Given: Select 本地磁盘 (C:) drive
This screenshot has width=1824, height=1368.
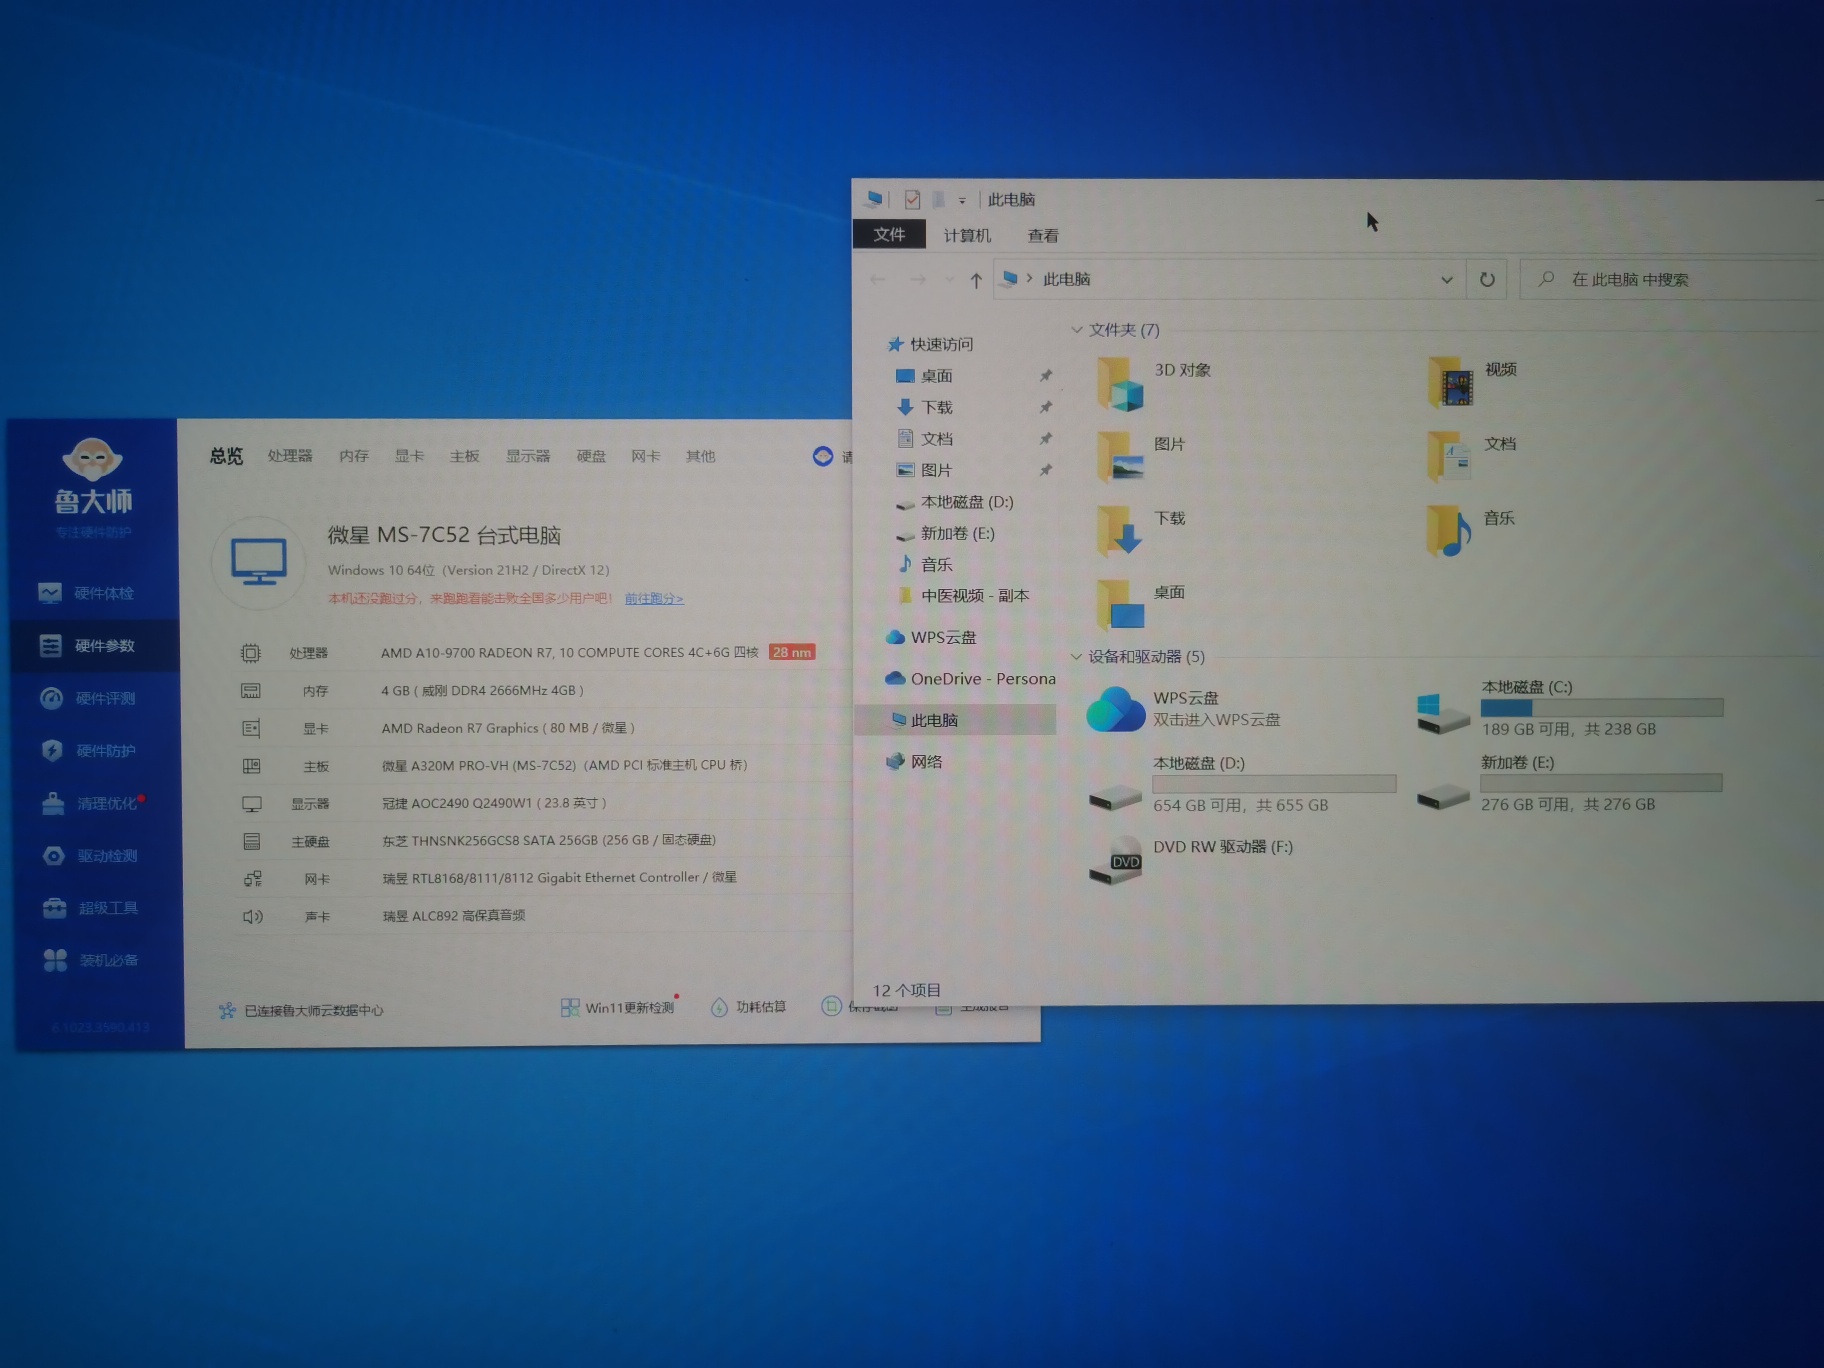Looking at the screenshot, I should click(x=1570, y=708).
